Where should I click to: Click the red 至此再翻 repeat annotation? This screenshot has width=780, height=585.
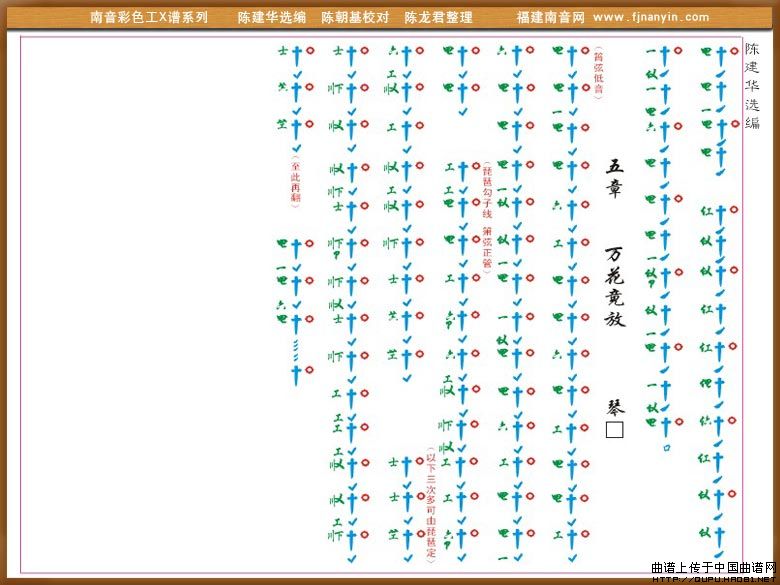(296, 178)
